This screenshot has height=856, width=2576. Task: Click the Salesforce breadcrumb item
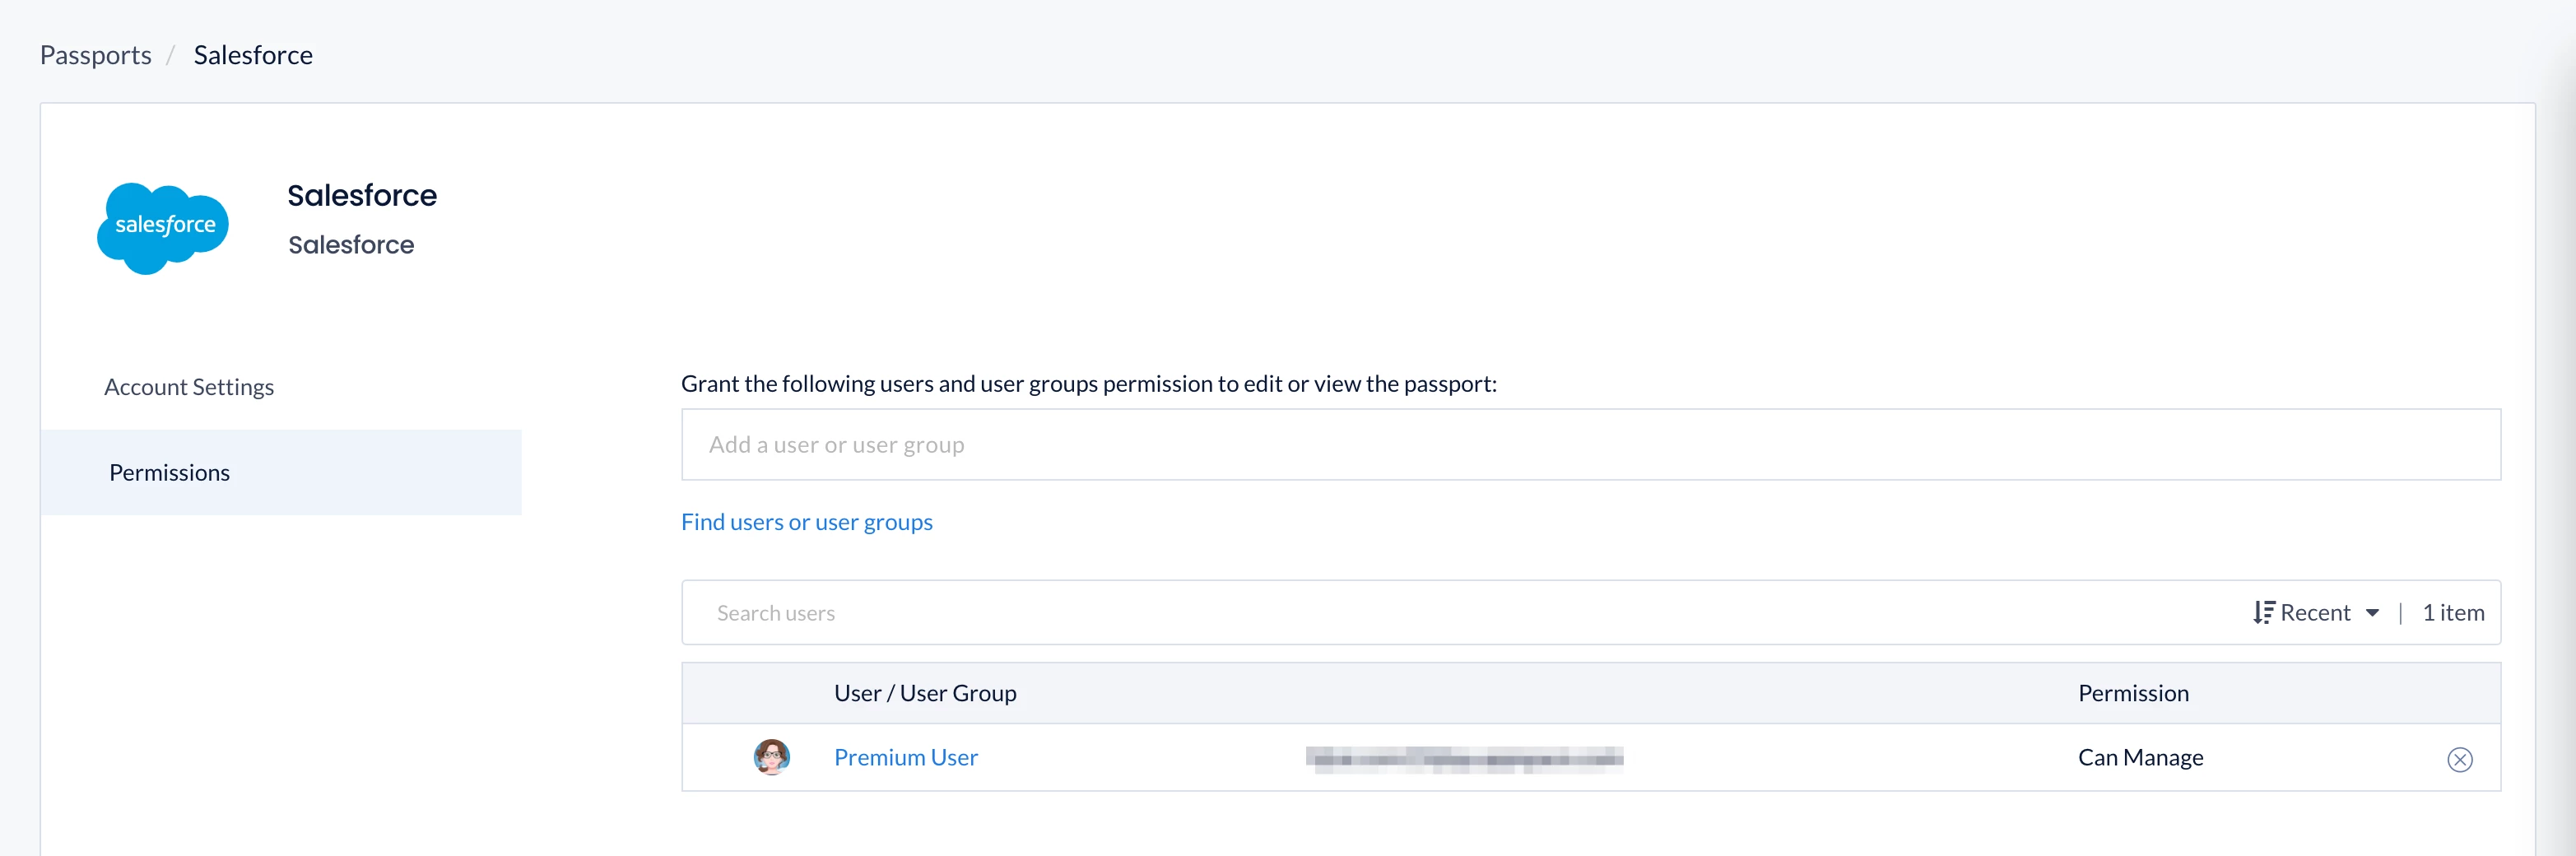tap(253, 55)
